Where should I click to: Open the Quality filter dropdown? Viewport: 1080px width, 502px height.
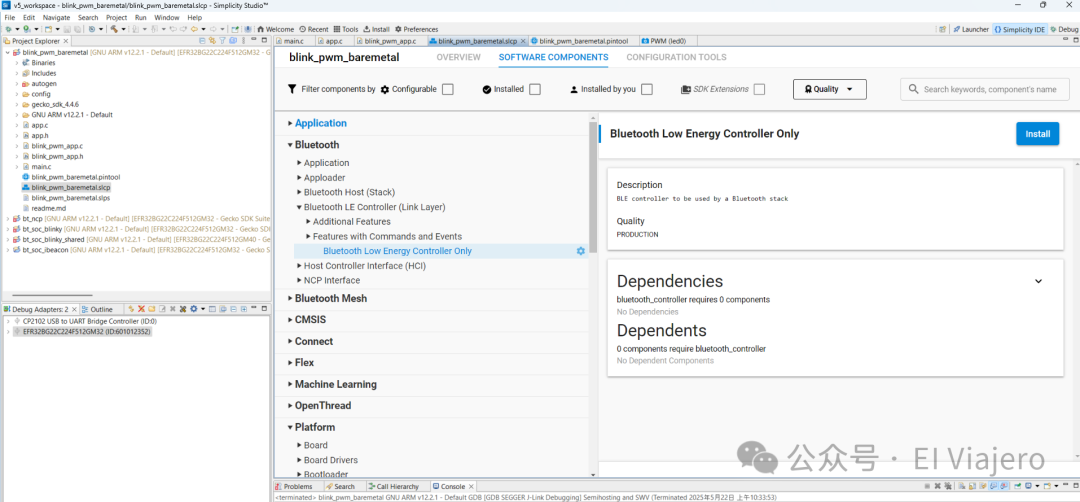tap(830, 90)
